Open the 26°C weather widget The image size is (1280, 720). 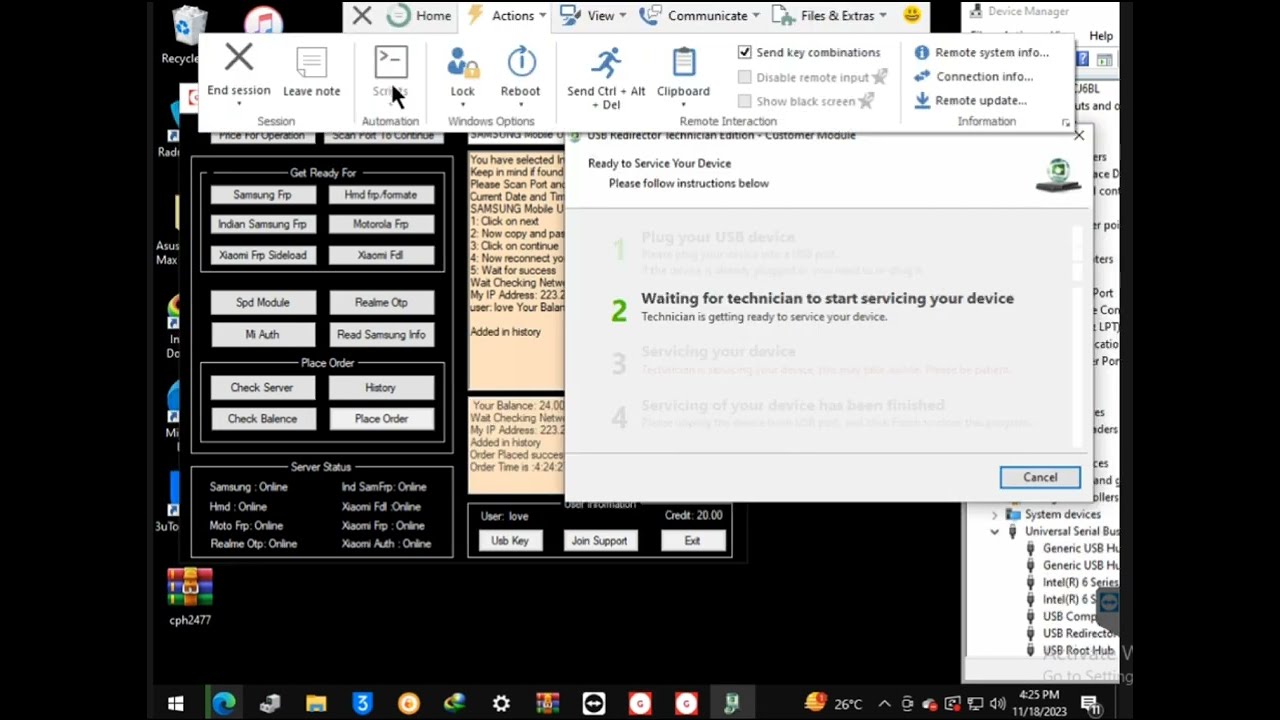point(833,704)
